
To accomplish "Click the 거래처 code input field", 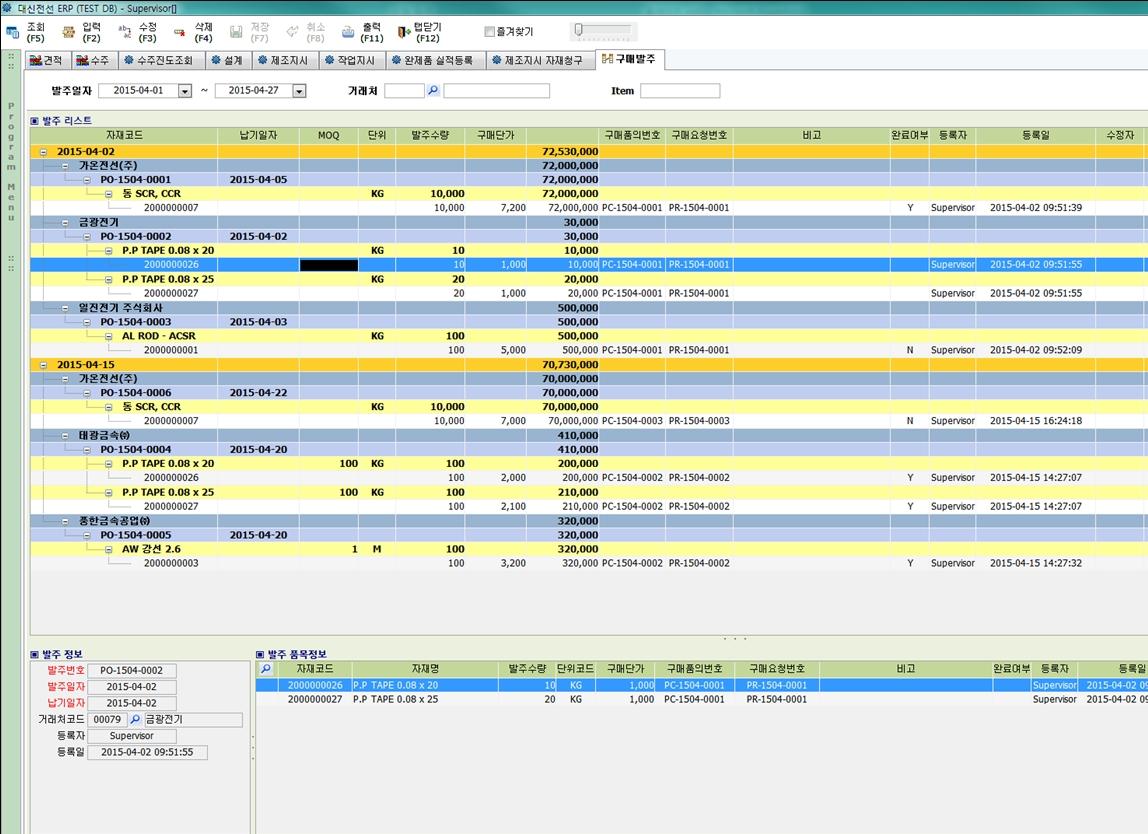I will (x=404, y=91).
